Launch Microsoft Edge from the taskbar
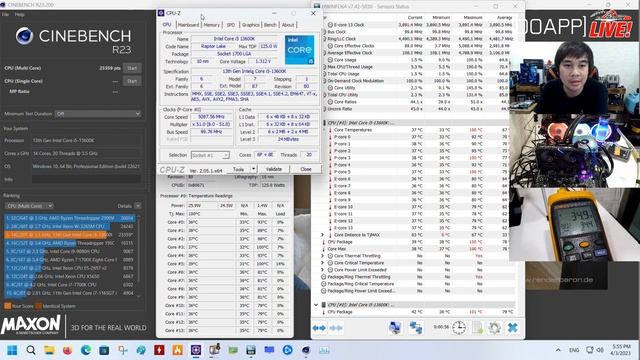640x360 pixels. coord(86,350)
